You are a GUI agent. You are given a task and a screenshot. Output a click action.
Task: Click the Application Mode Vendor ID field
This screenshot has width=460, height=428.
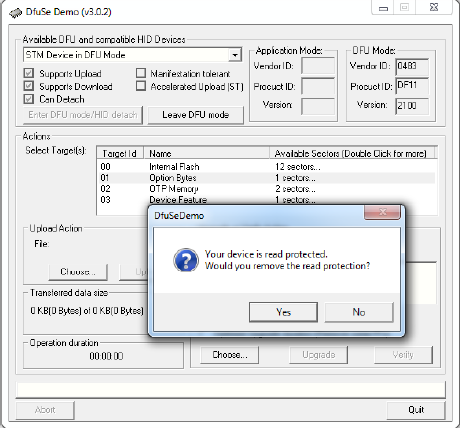tap(318, 66)
